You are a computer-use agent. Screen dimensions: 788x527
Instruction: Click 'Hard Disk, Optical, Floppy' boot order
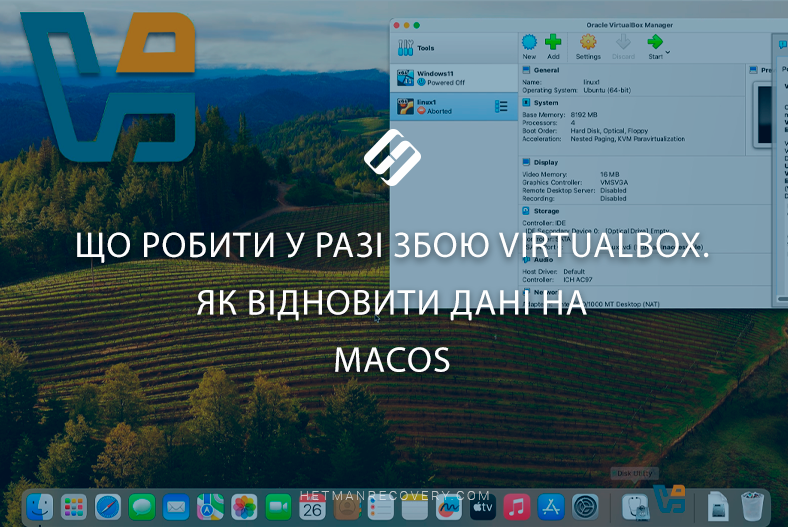point(609,131)
